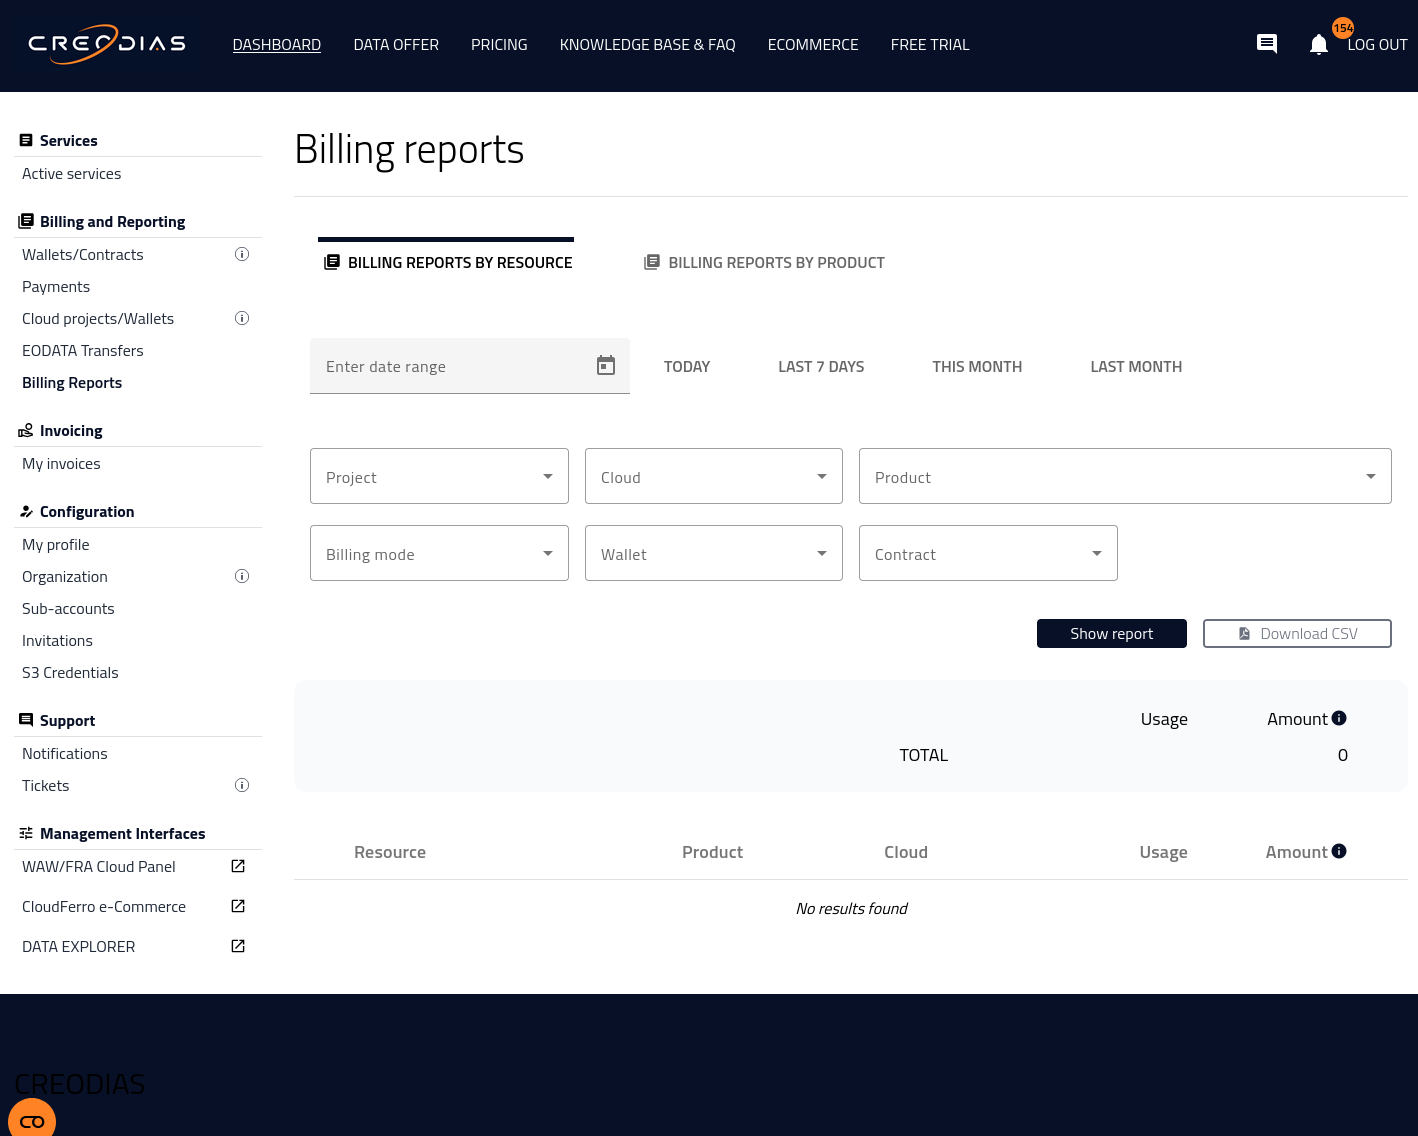1418x1136 pixels.
Task: Open the orange chat widget bubble
Action: click(32, 1120)
